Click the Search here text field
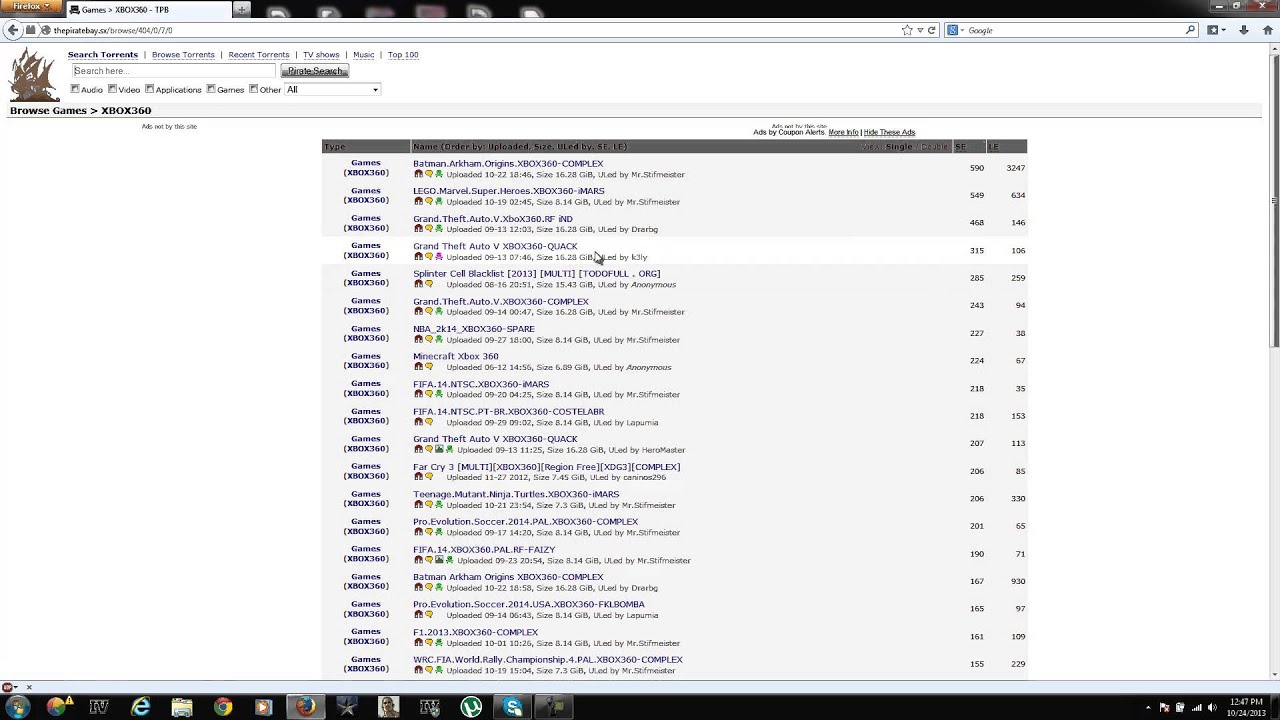The height and width of the screenshot is (720, 1280). tap(172, 71)
